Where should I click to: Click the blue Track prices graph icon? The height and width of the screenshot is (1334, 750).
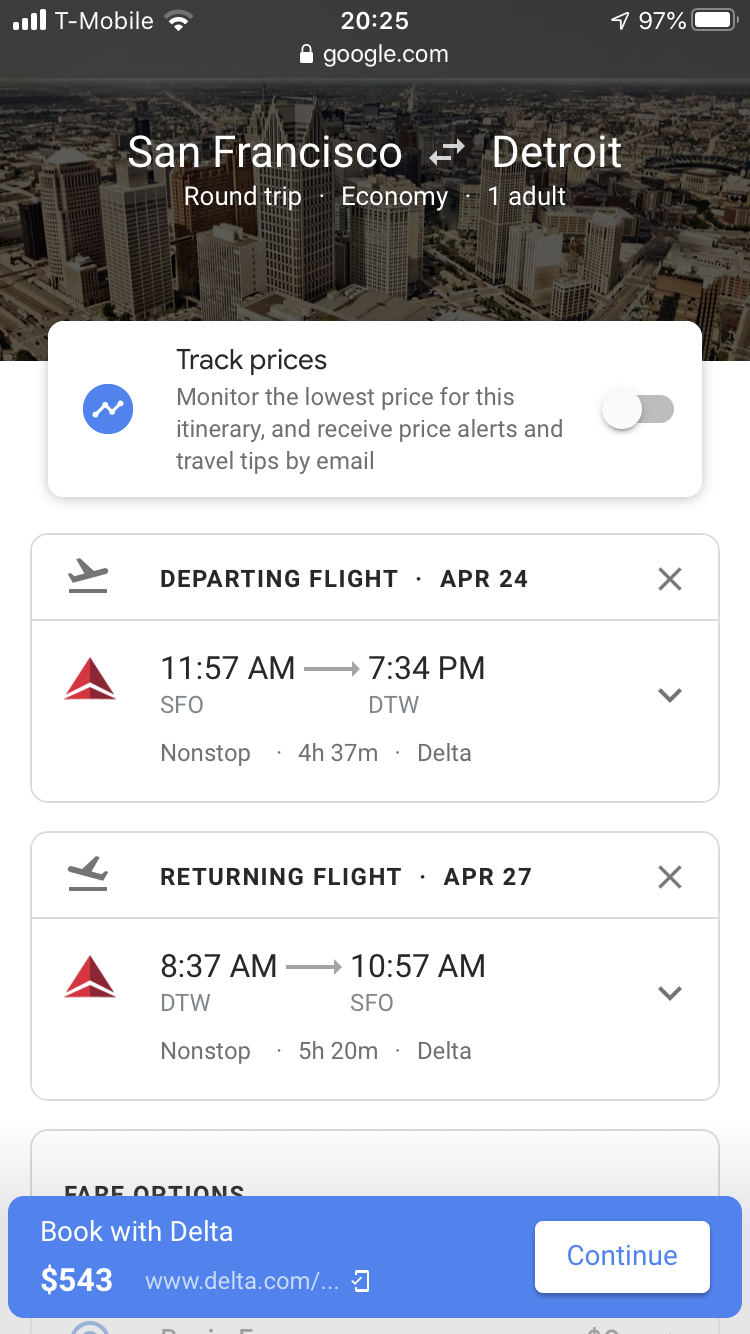[x=108, y=409]
